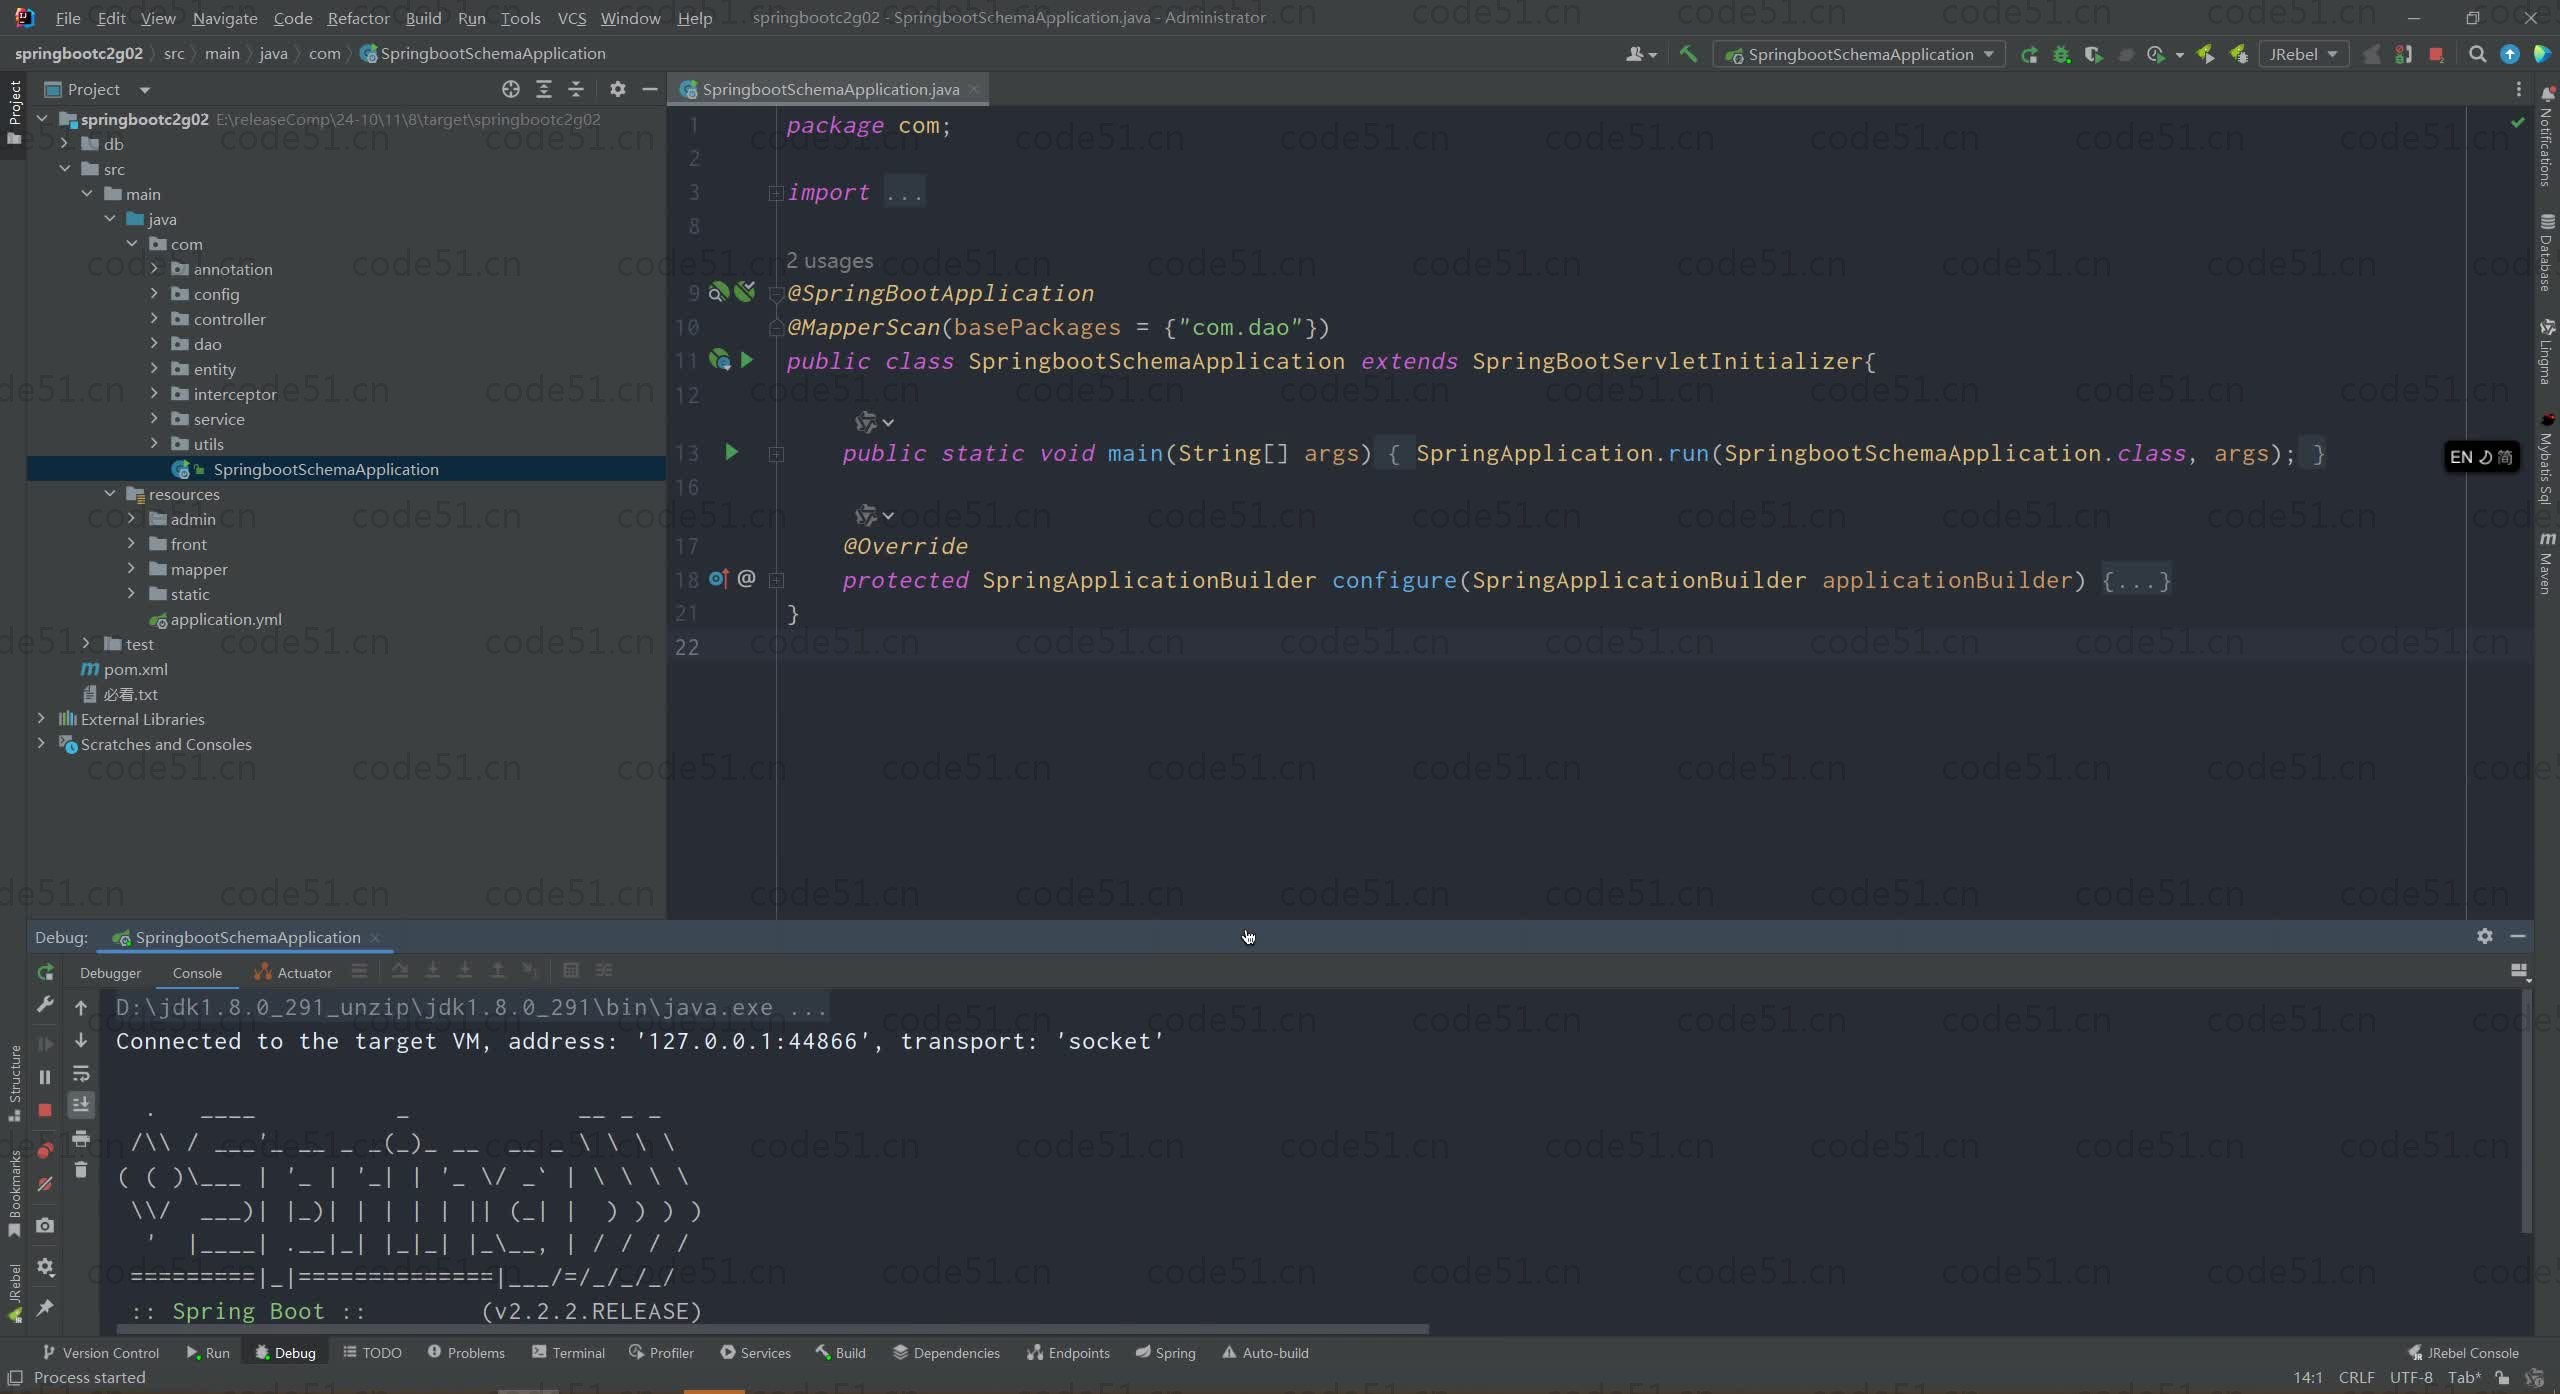Open the SpringbootSchemaApplication run configuration dropdown
The image size is (2560, 1394).
point(1860,55)
